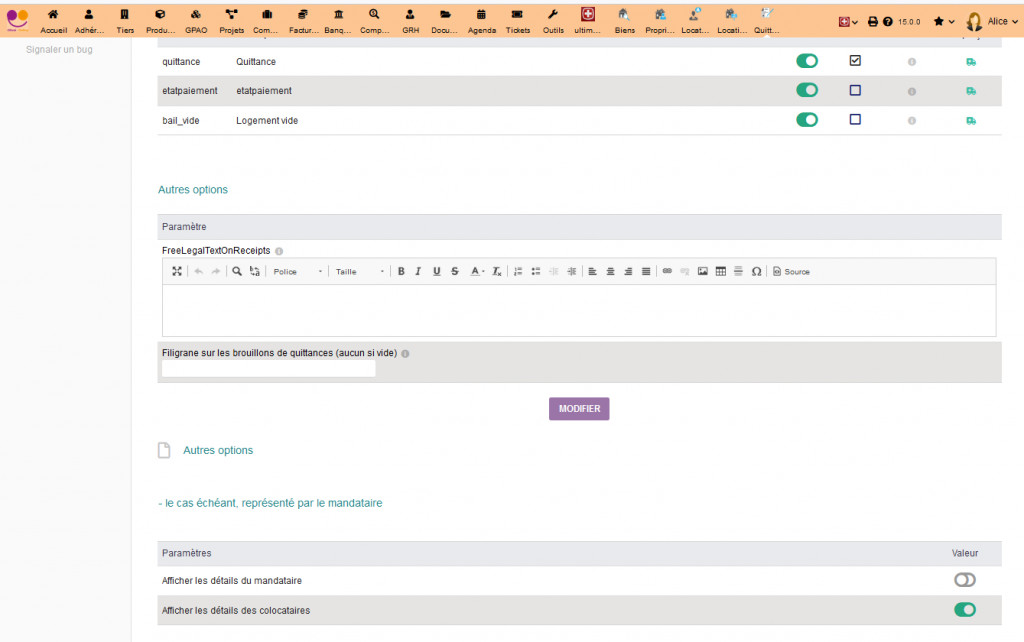Open the text color picker
1024x642 pixels.
click(477, 271)
